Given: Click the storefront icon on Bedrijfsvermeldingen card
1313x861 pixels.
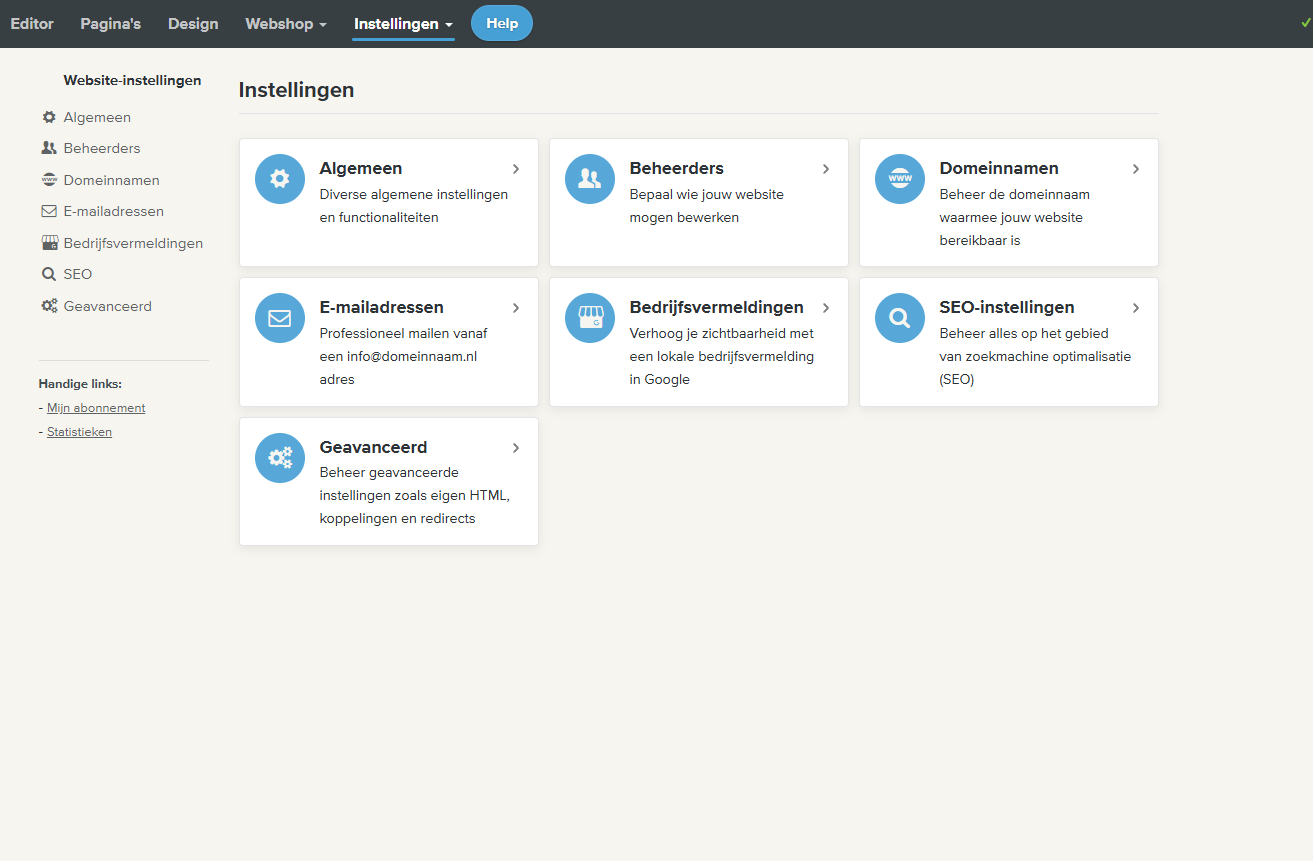Looking at the screenshot, I should pos(590,318).
